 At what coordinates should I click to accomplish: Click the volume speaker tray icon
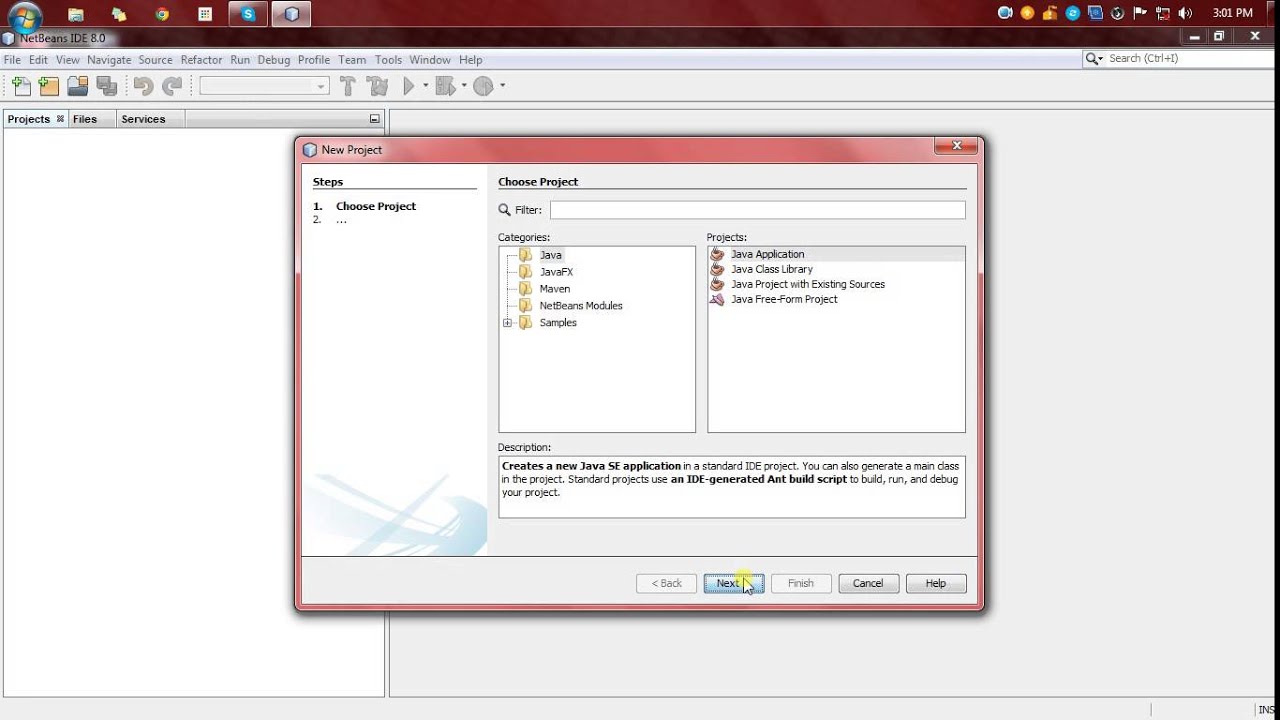(1185, 13)
